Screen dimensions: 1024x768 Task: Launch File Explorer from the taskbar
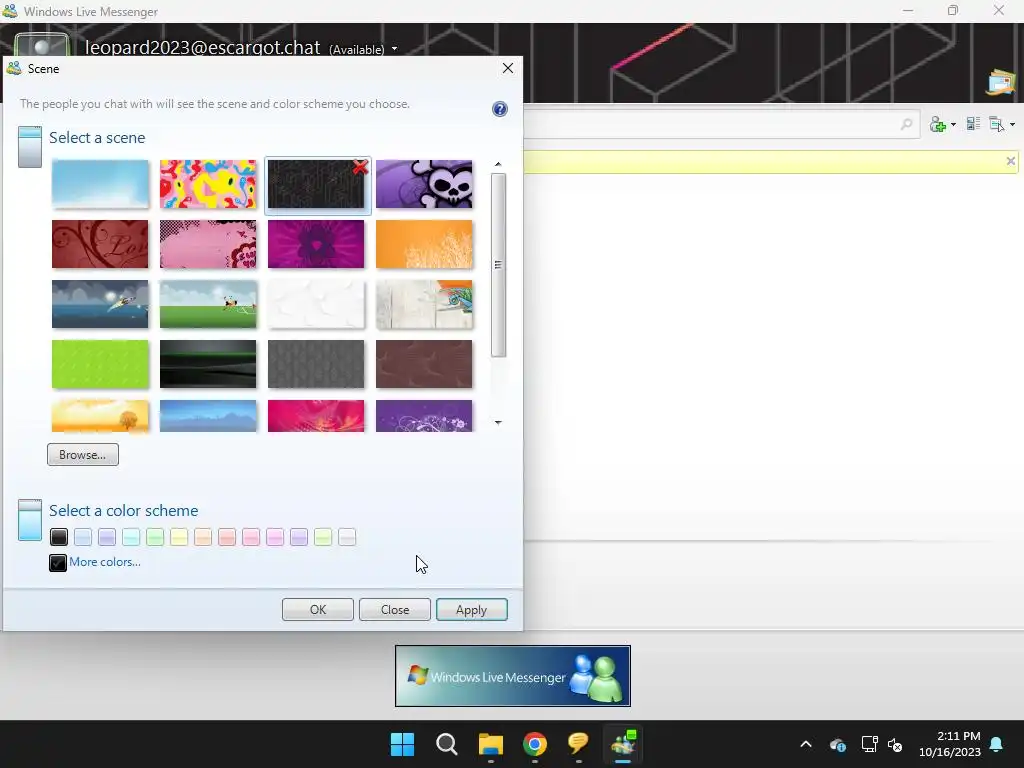[x=490, y=744]
